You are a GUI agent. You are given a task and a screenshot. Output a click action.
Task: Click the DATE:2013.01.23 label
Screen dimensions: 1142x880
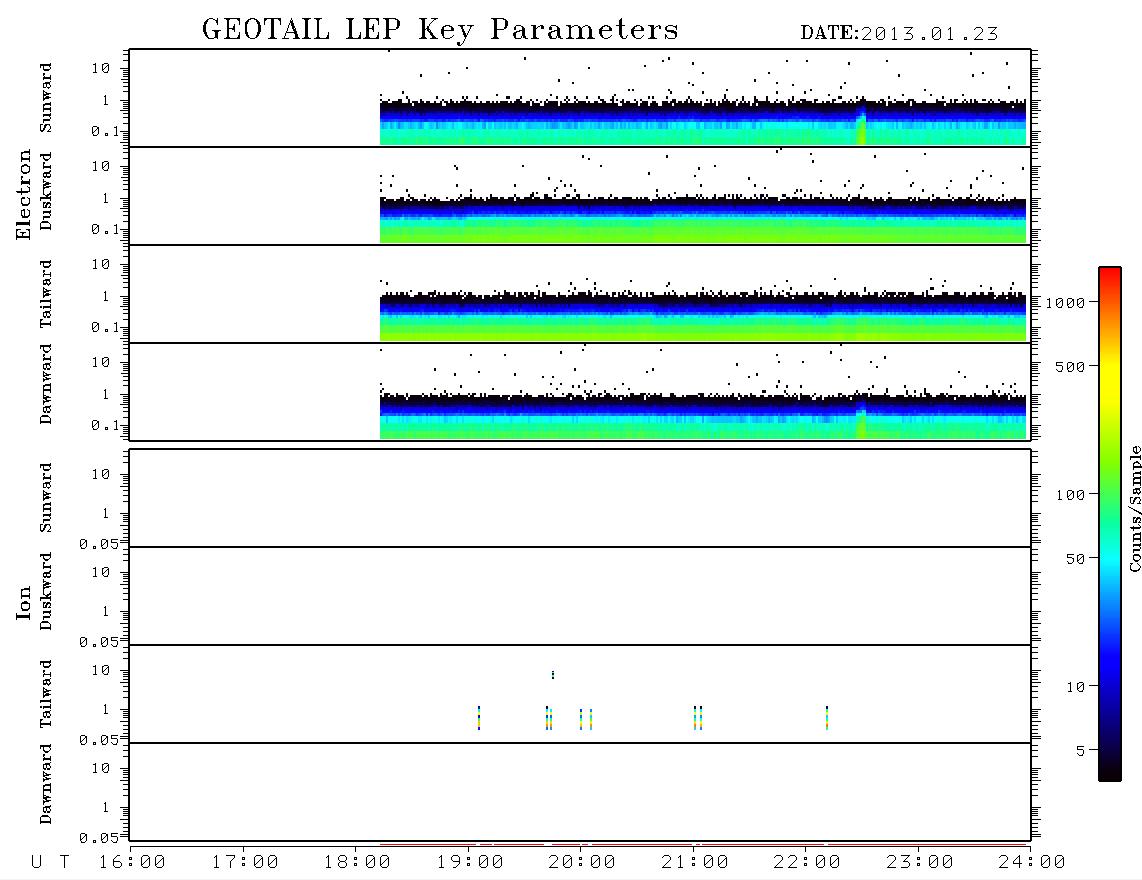[x=899, y=34]
